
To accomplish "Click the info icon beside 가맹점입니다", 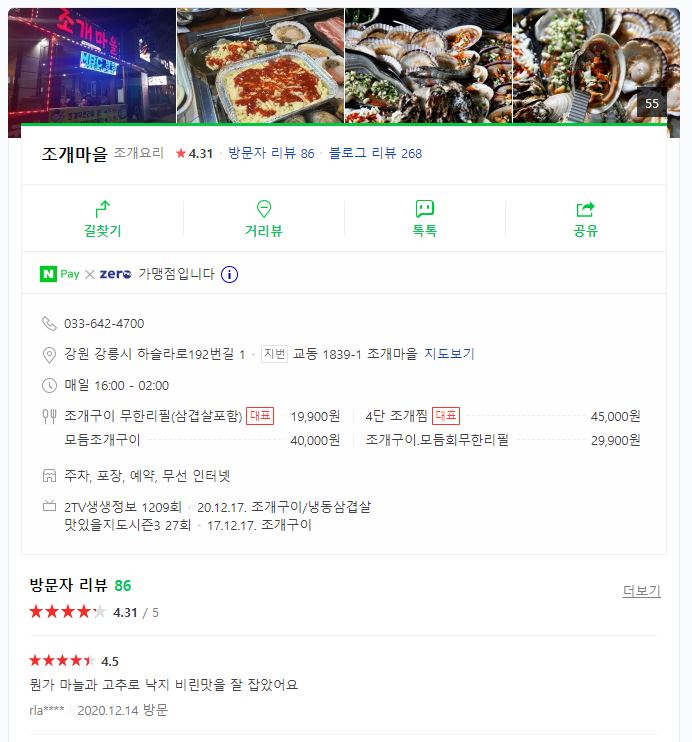I will coord(230,274).
